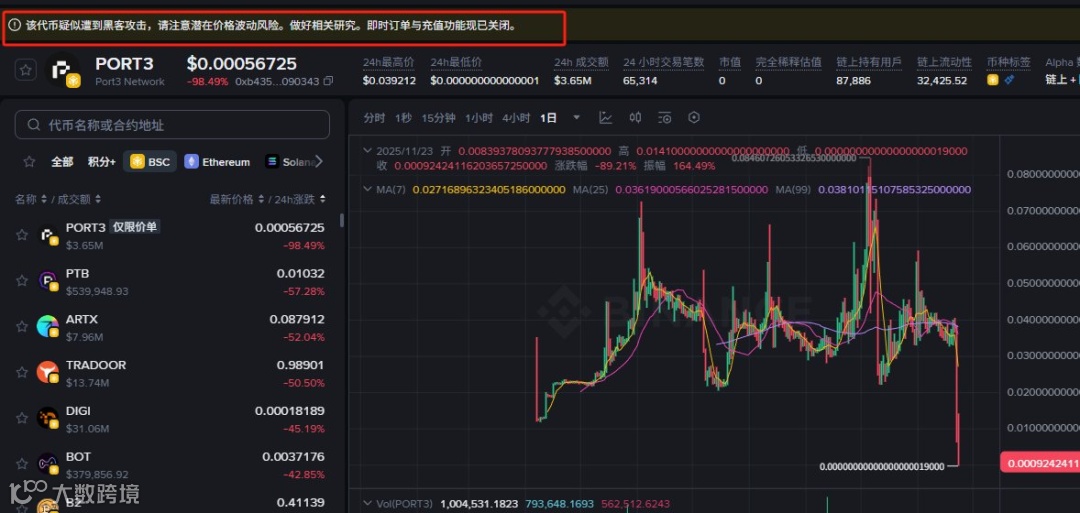This screenshot has height=513, width=1080.
Task: Collapse the Vol(PORT3) legend chevron
Action: click(x=368, y=504)
